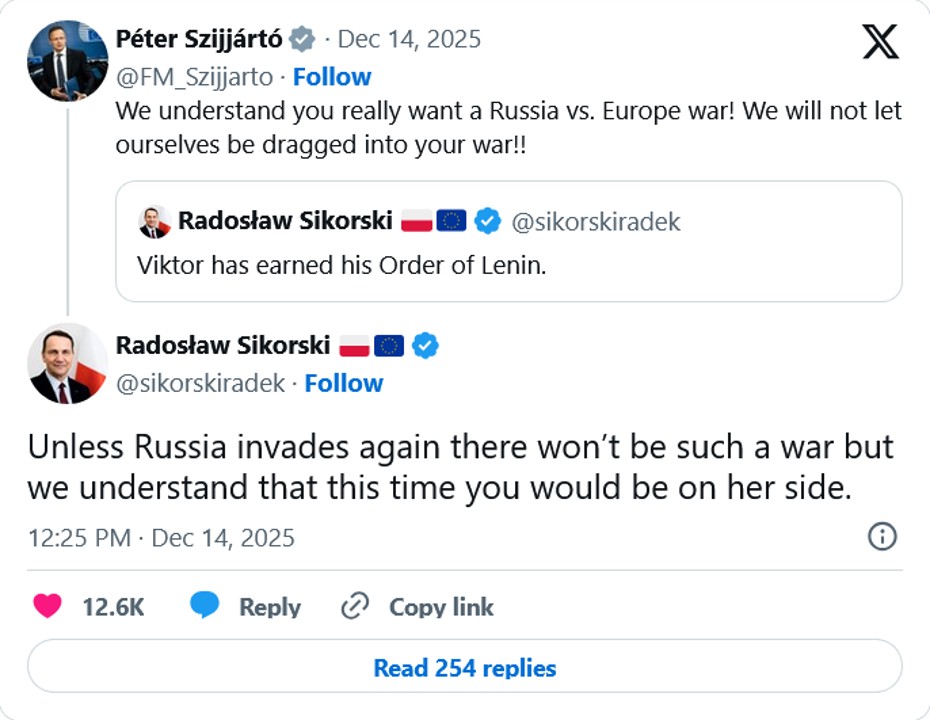
Task: Open Péter Szijjártó's profile picture
Action: [x=67, y=61]
